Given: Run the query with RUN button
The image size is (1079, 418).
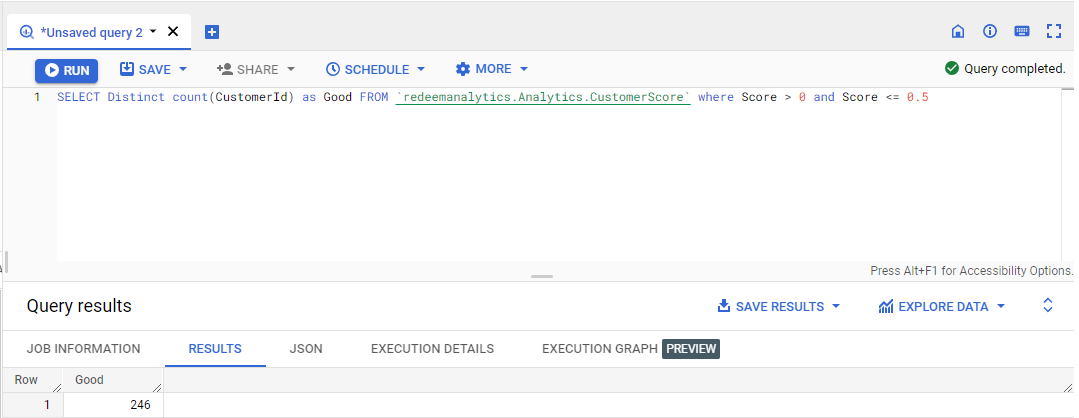Looking at the screenshot, I should pos(67,70).
